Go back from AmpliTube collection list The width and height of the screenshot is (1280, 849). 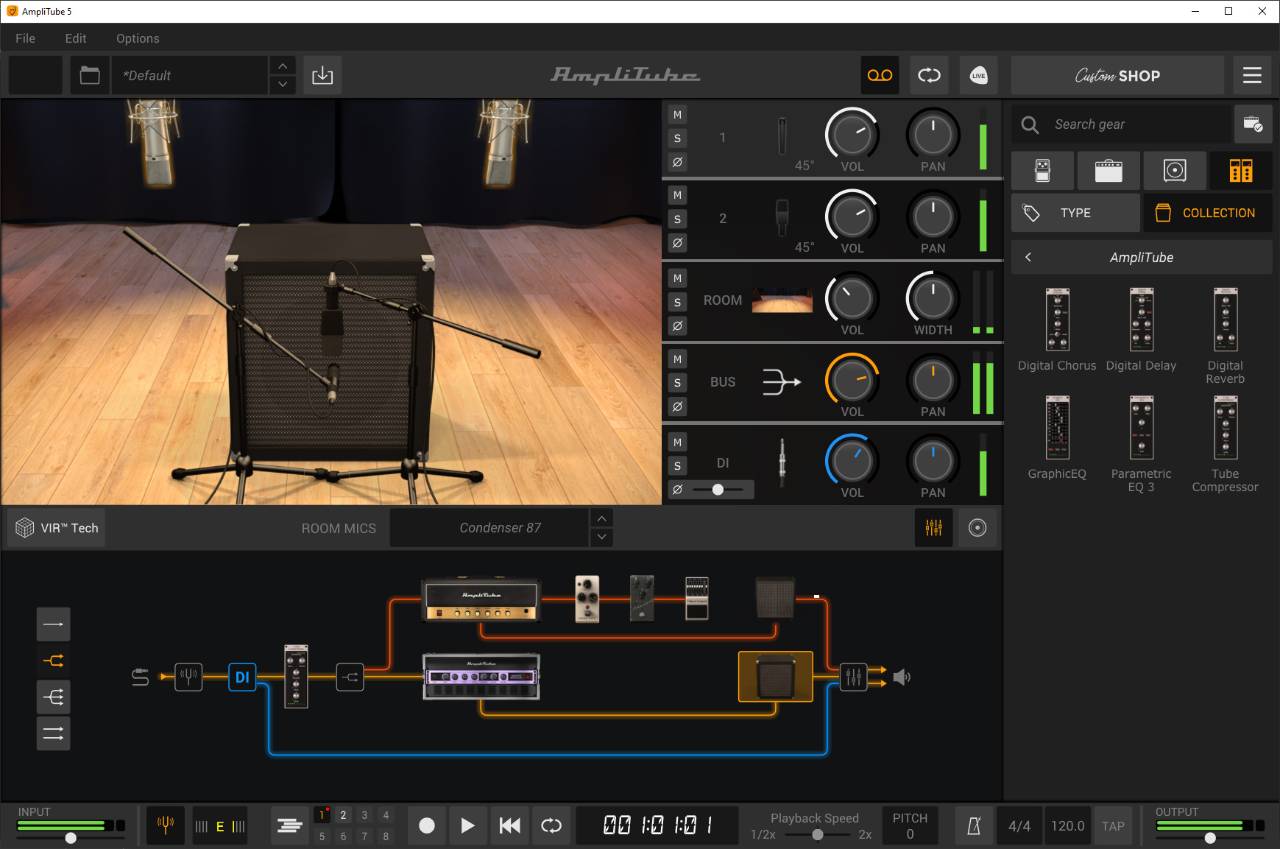[1028, 257]
